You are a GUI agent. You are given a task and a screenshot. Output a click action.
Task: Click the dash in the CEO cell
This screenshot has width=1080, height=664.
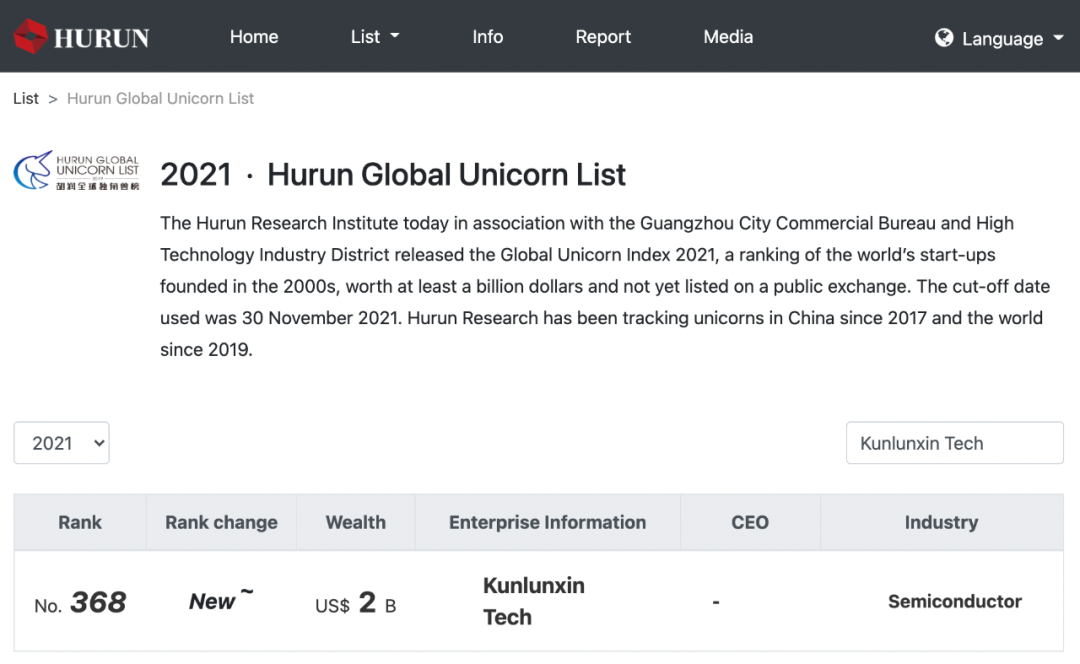coord(716,602)
